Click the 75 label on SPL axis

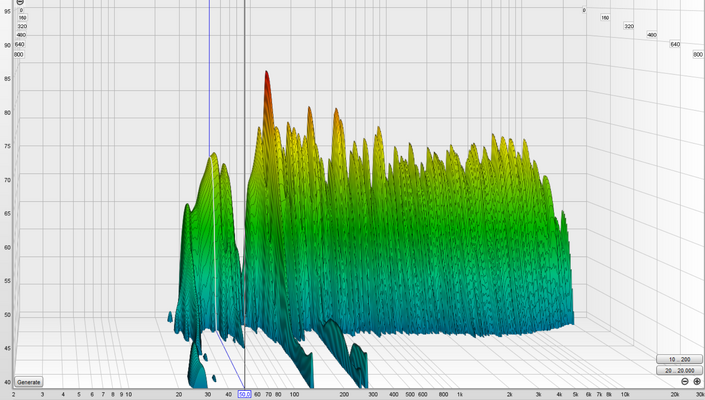[x=7, y=146]
